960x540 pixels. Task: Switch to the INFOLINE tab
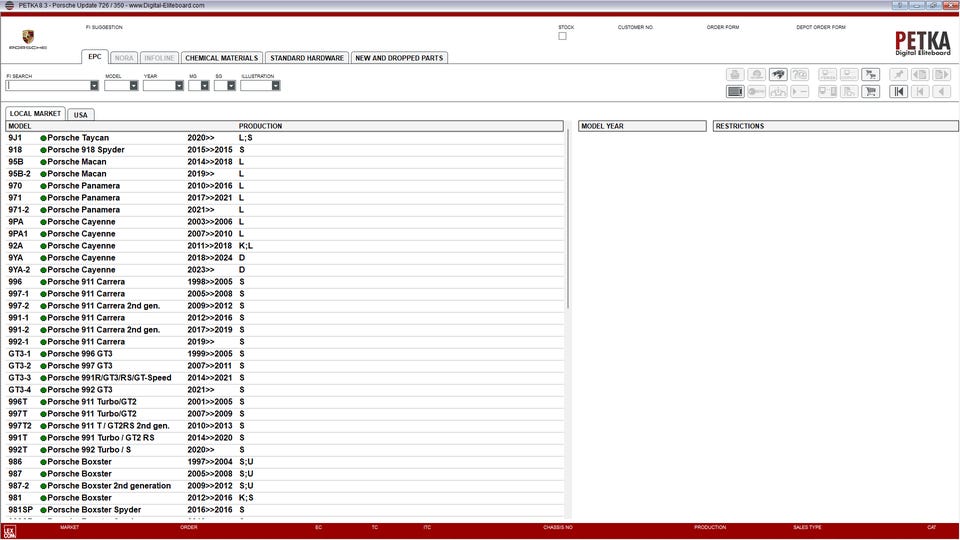coord(159,58)
